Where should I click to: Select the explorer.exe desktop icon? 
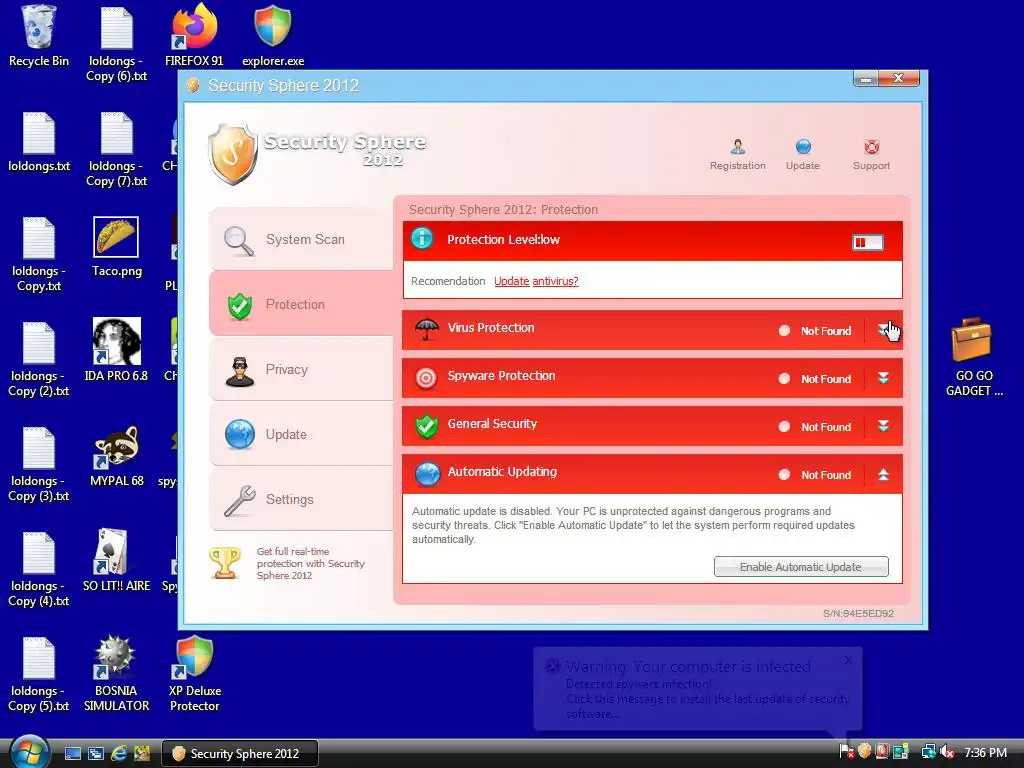[273, 36]
